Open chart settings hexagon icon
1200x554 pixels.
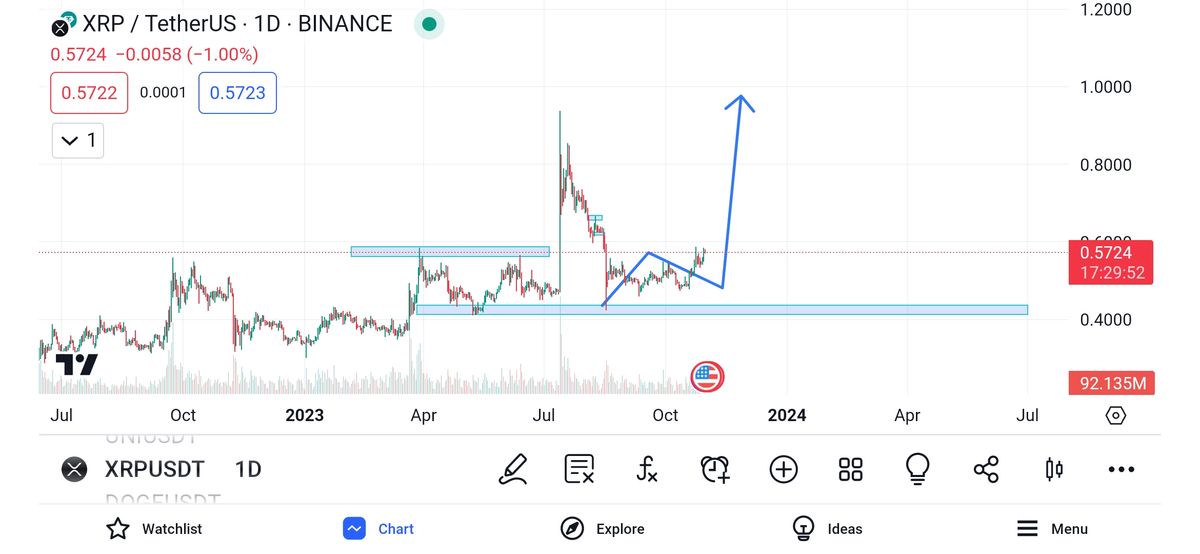(1116, 415)
